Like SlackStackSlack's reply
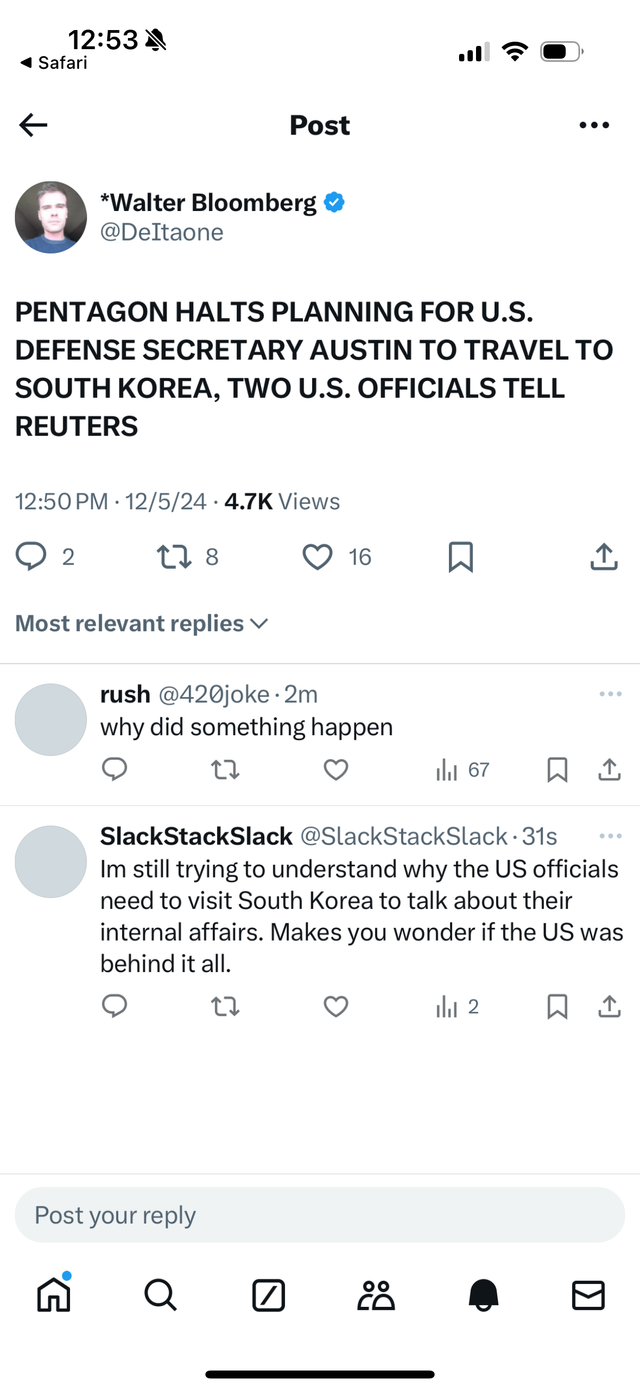The height and width of the screenshot is (1391, 640). [x=336, y=1007]
